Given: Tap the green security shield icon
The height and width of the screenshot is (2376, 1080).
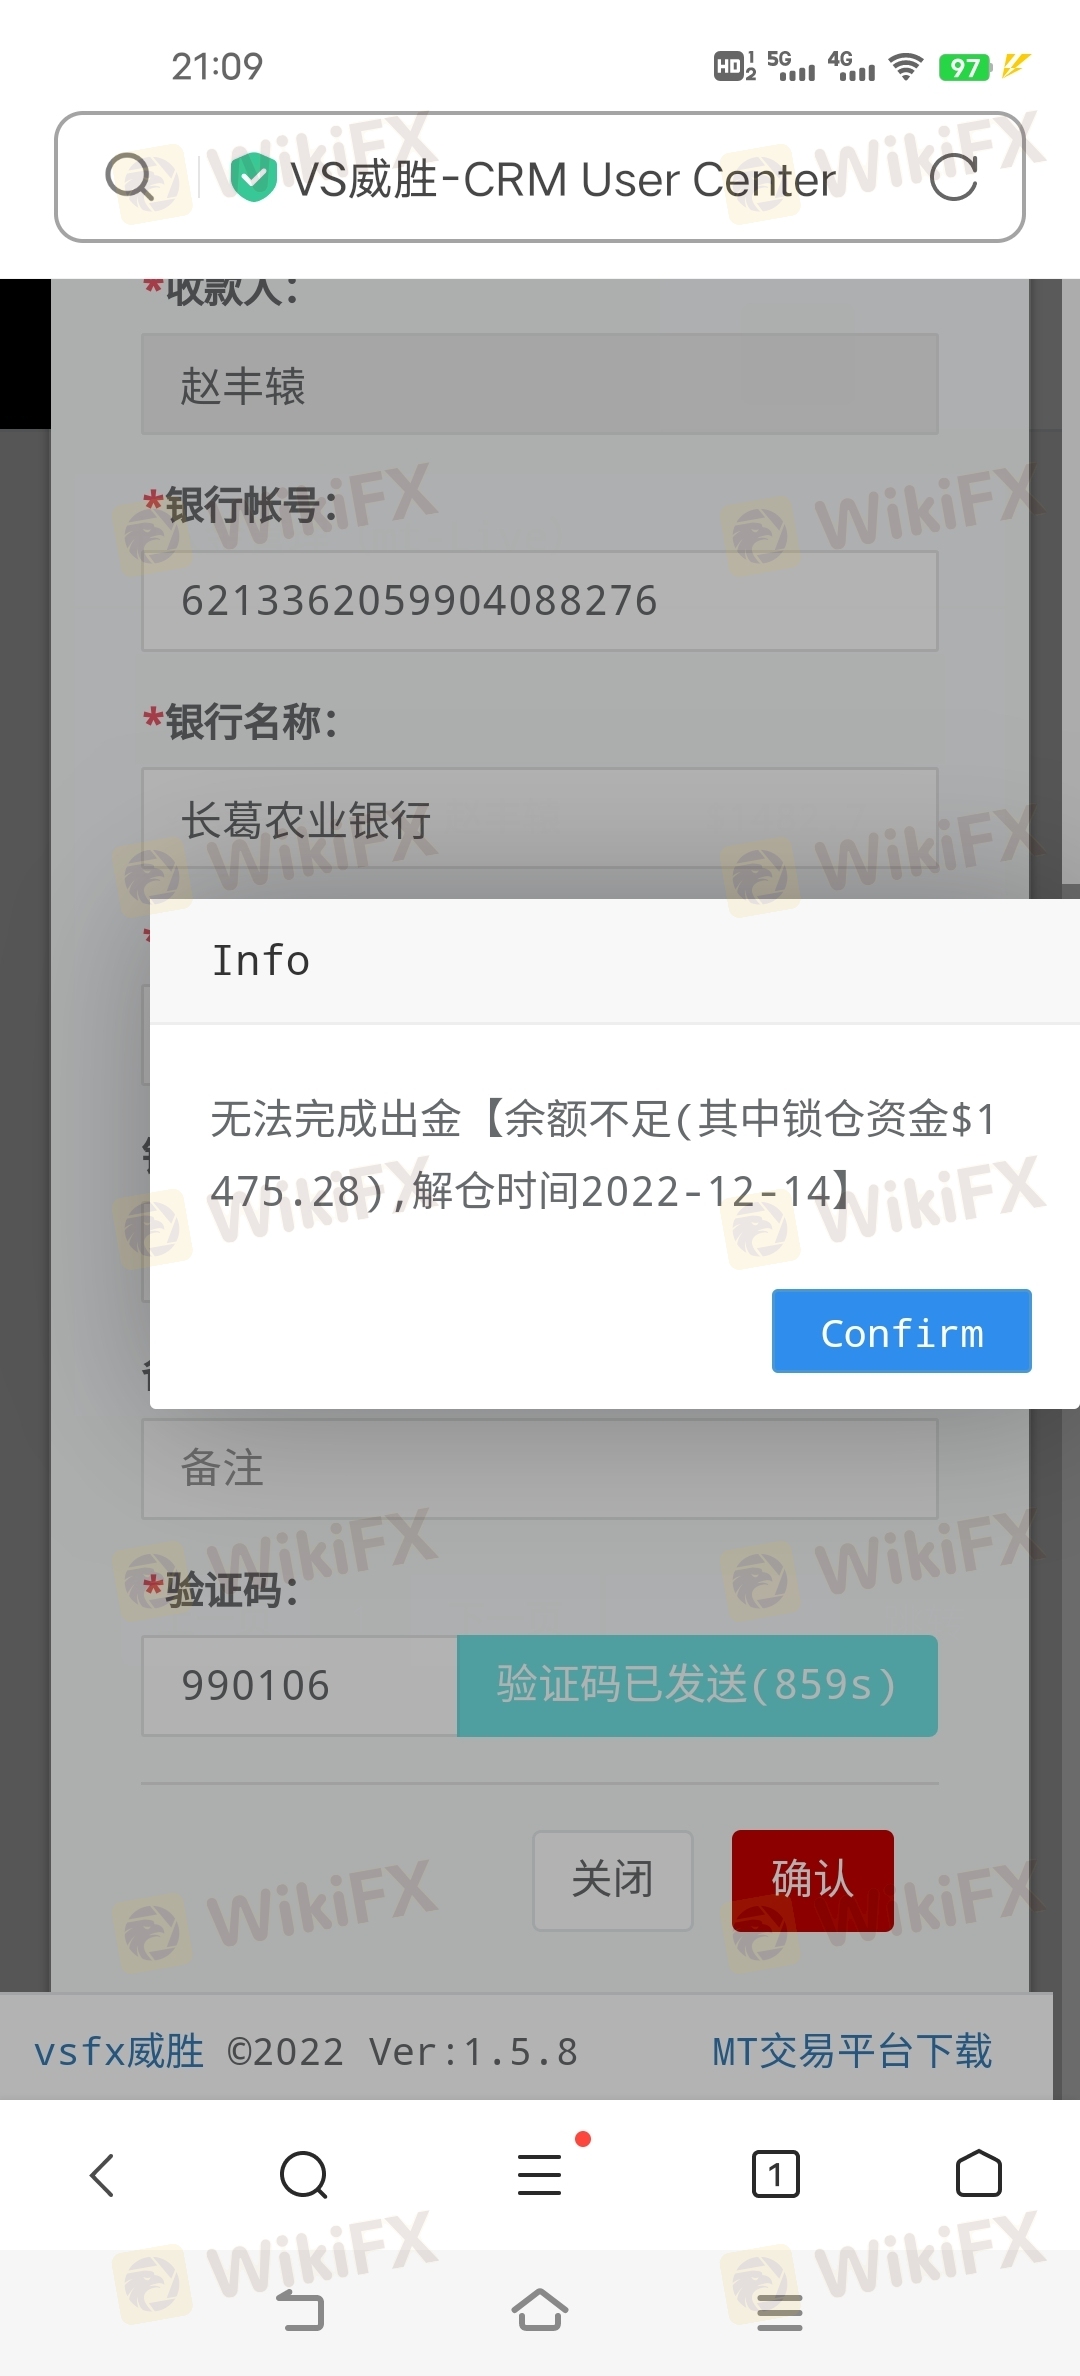Looking at the screenshot, I should click(253, 177).
